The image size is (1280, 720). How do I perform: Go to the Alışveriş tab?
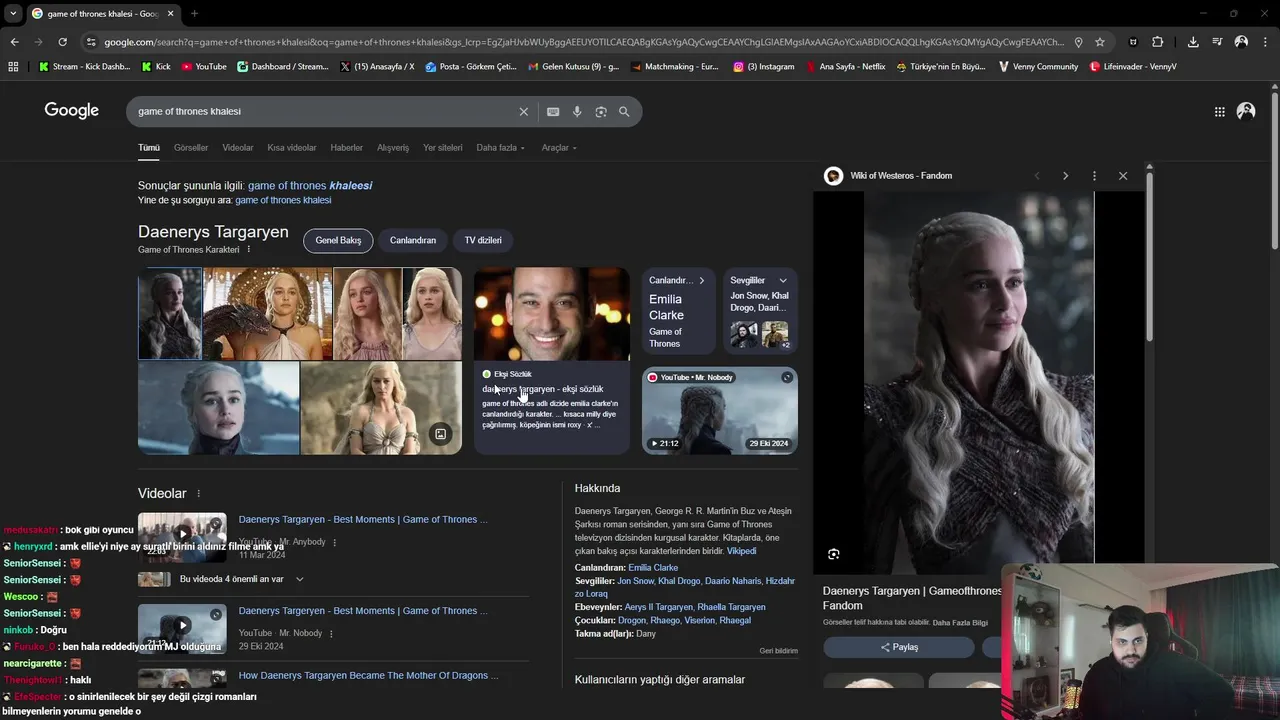(393, 148)
